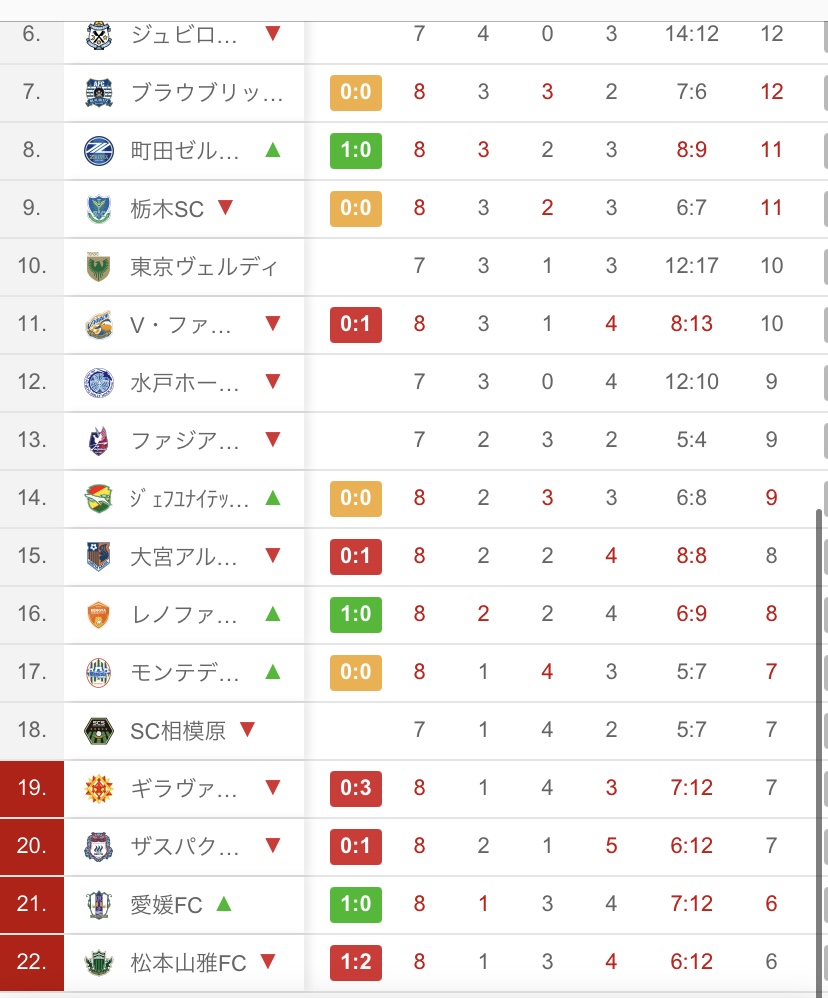Open the 東京ヴェルディ team name
Screen dimensions: 828x998
coord(204,267)
